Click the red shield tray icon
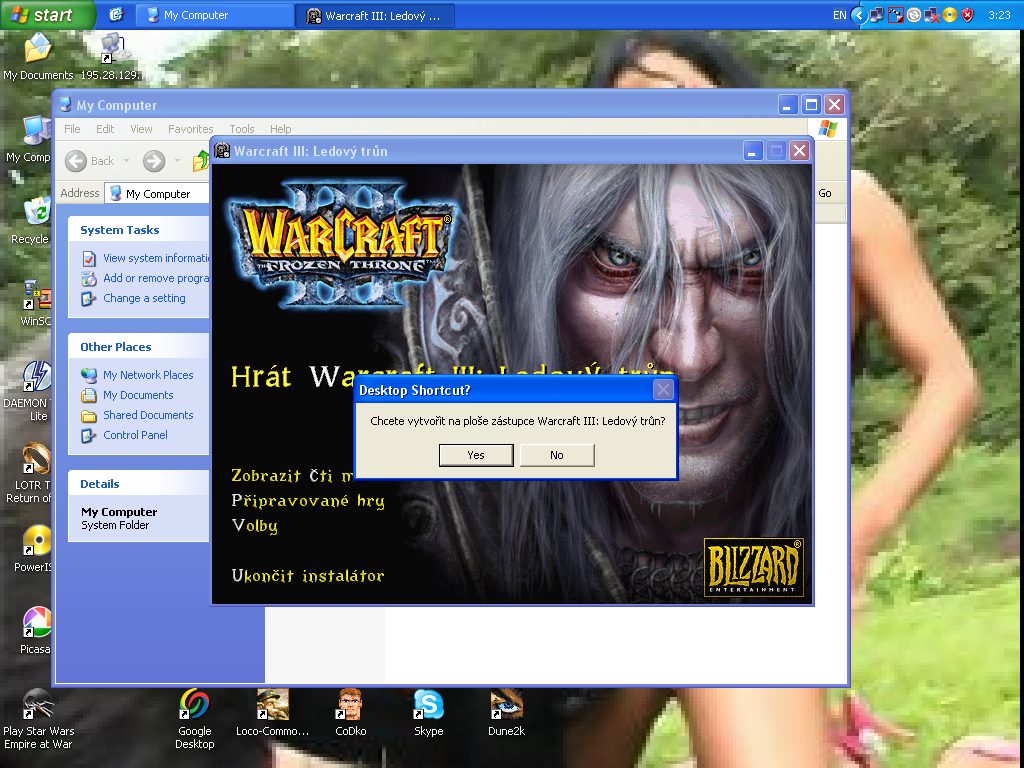The image size is (1024, 768). (967, 15)
